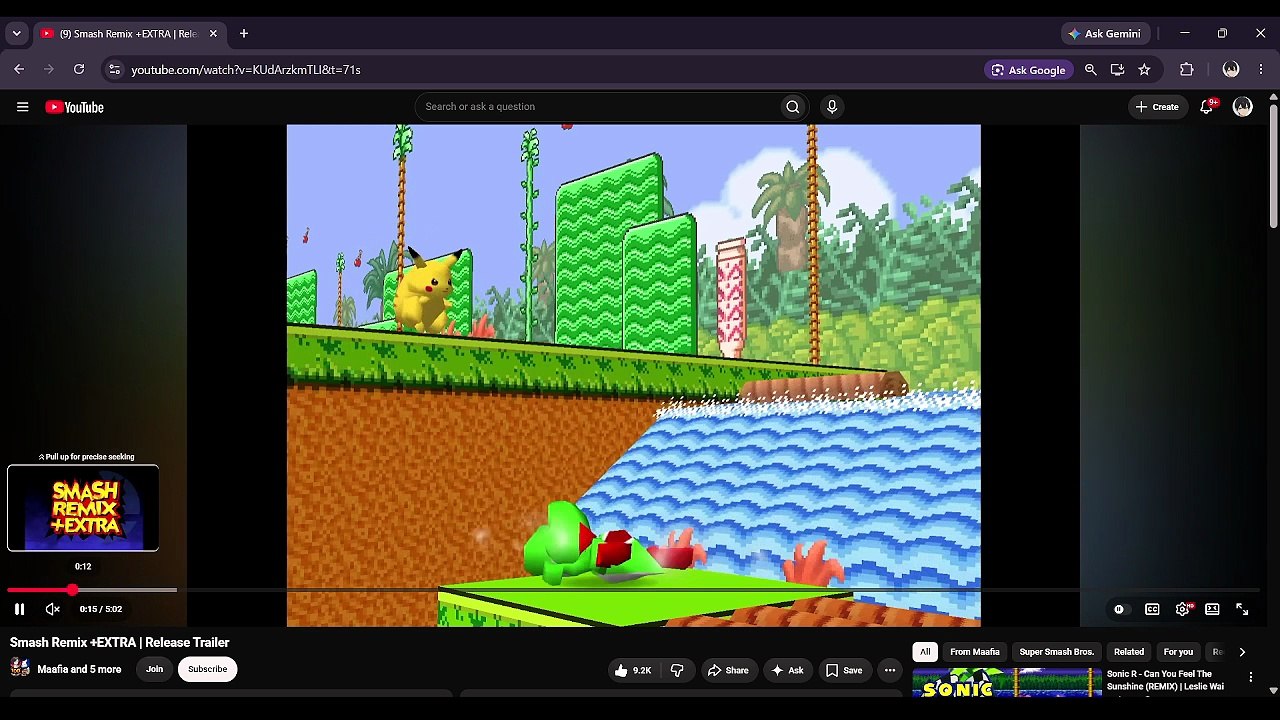Open the Sonic R video title link

tap(1165, 680)
